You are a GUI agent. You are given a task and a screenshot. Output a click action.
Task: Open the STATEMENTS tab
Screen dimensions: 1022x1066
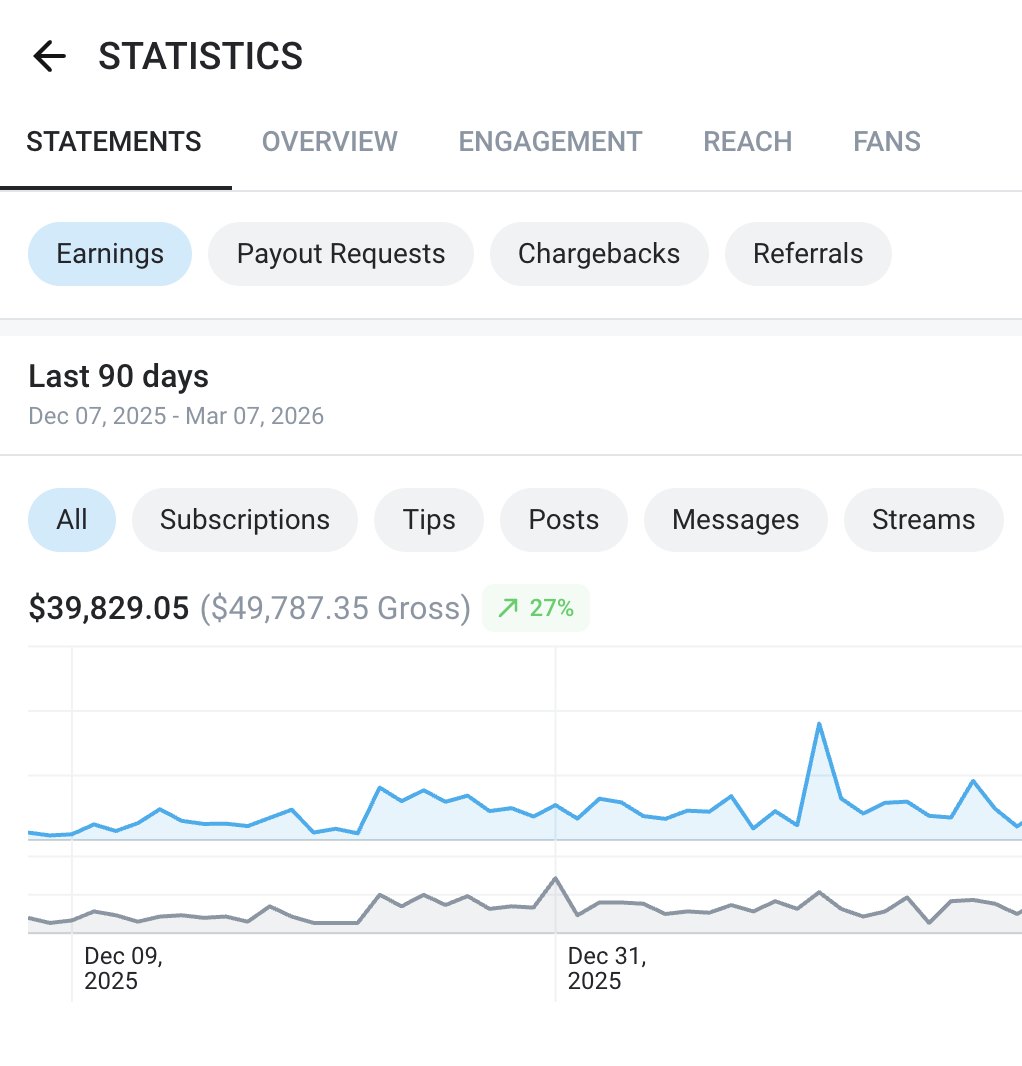(114, 141)
